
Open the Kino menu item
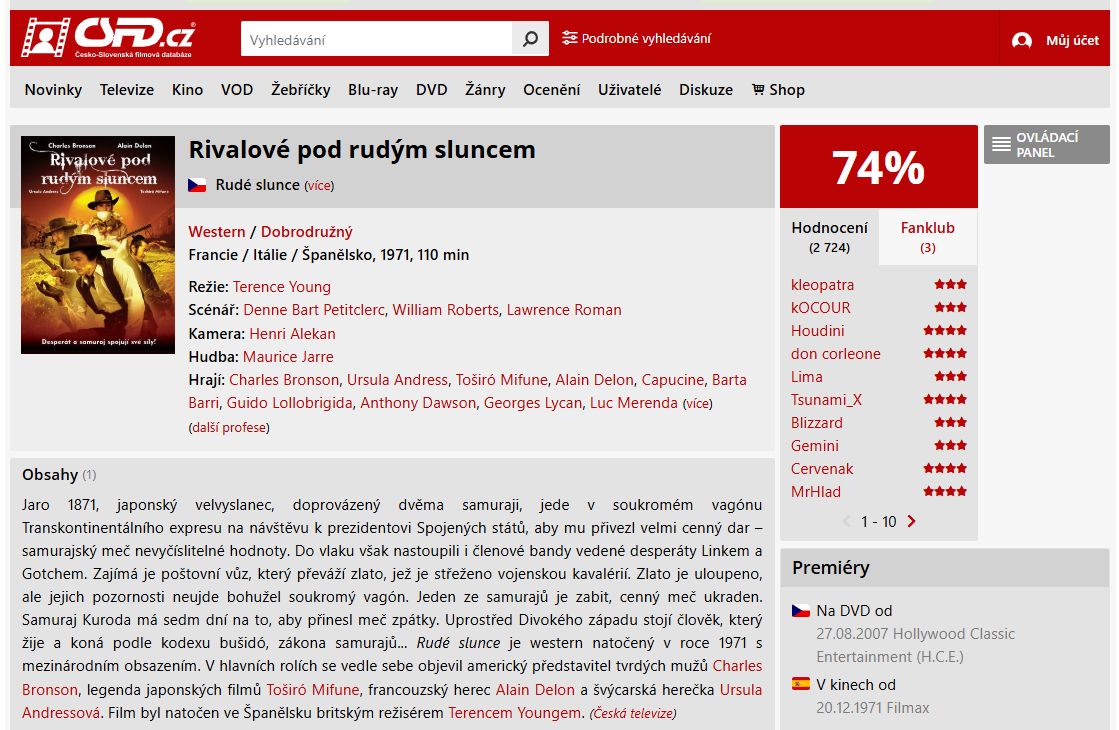coord(188,90)
